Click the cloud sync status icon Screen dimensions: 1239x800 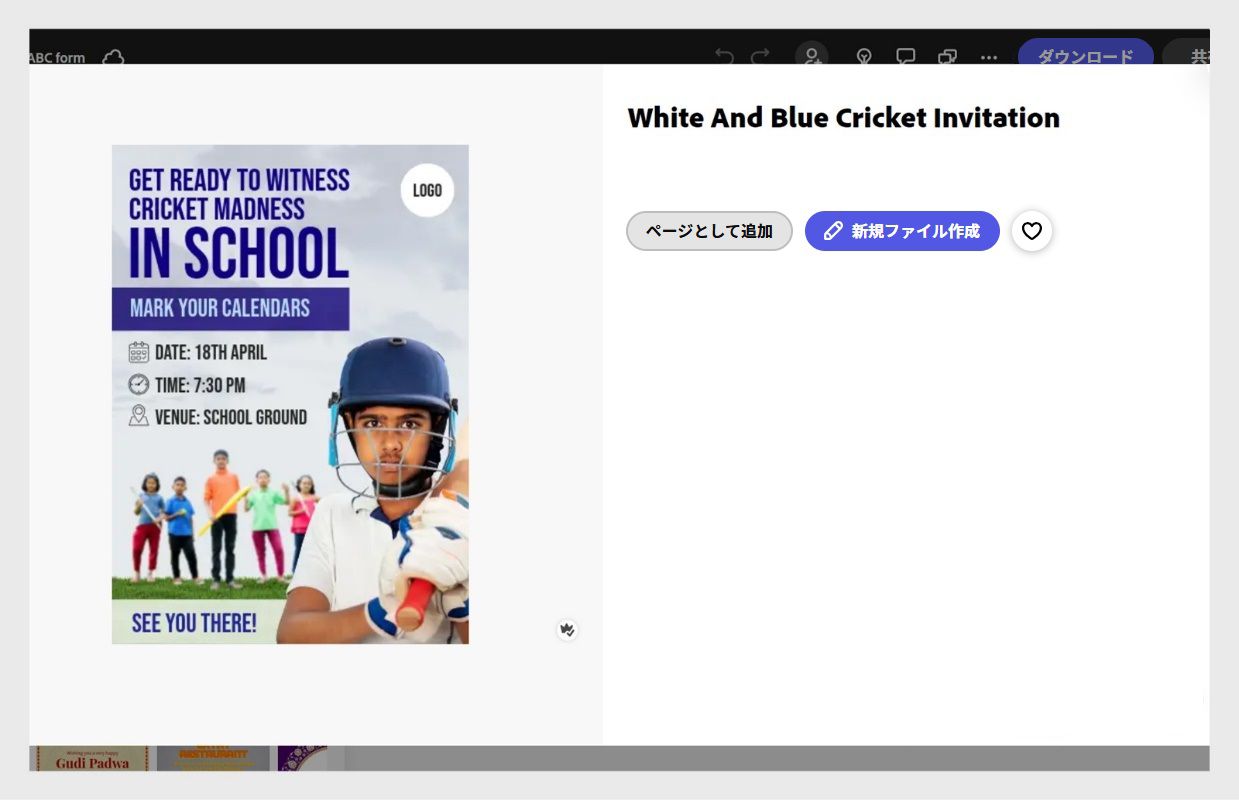(113, 57)
